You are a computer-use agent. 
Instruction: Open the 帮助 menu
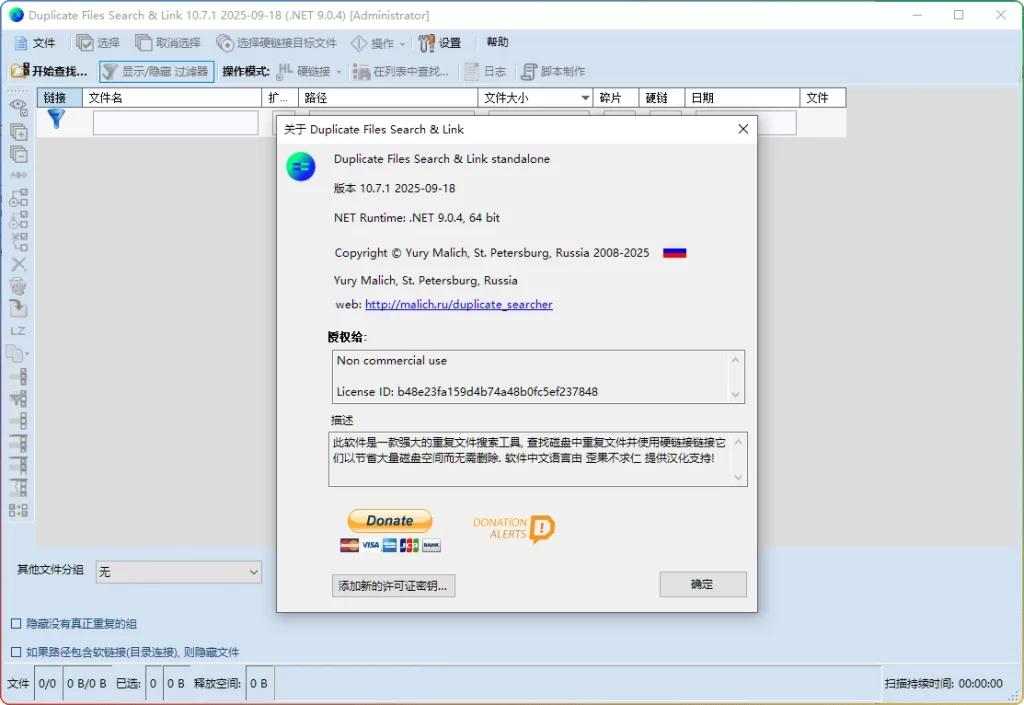coord(497,43)
